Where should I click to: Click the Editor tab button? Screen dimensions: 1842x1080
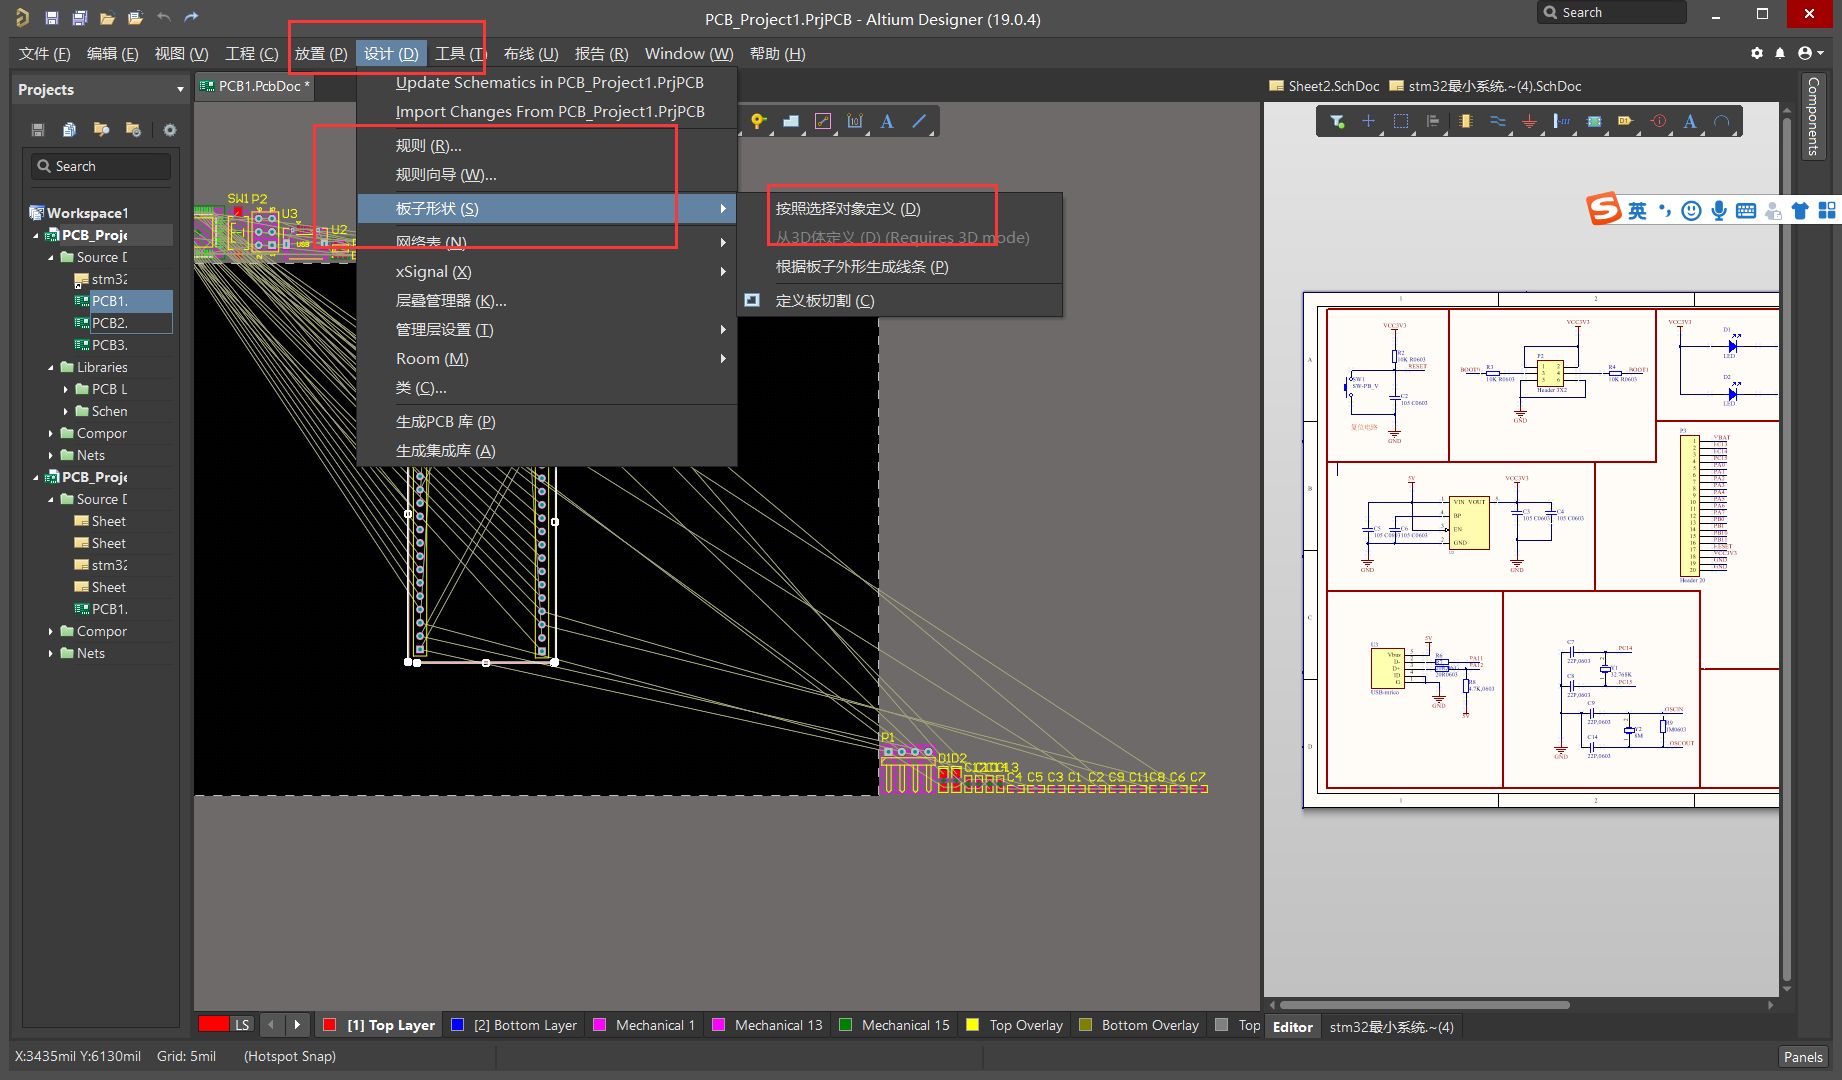1292,1027
